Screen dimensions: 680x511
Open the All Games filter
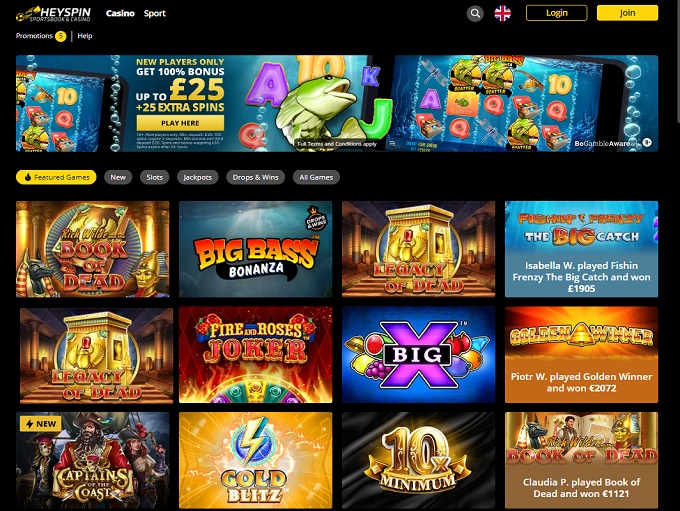[316, 177]
